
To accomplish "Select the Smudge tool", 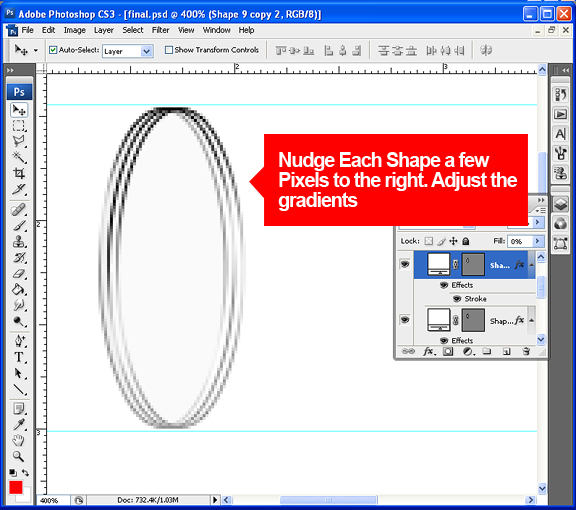I will click(x=19, y=305).
